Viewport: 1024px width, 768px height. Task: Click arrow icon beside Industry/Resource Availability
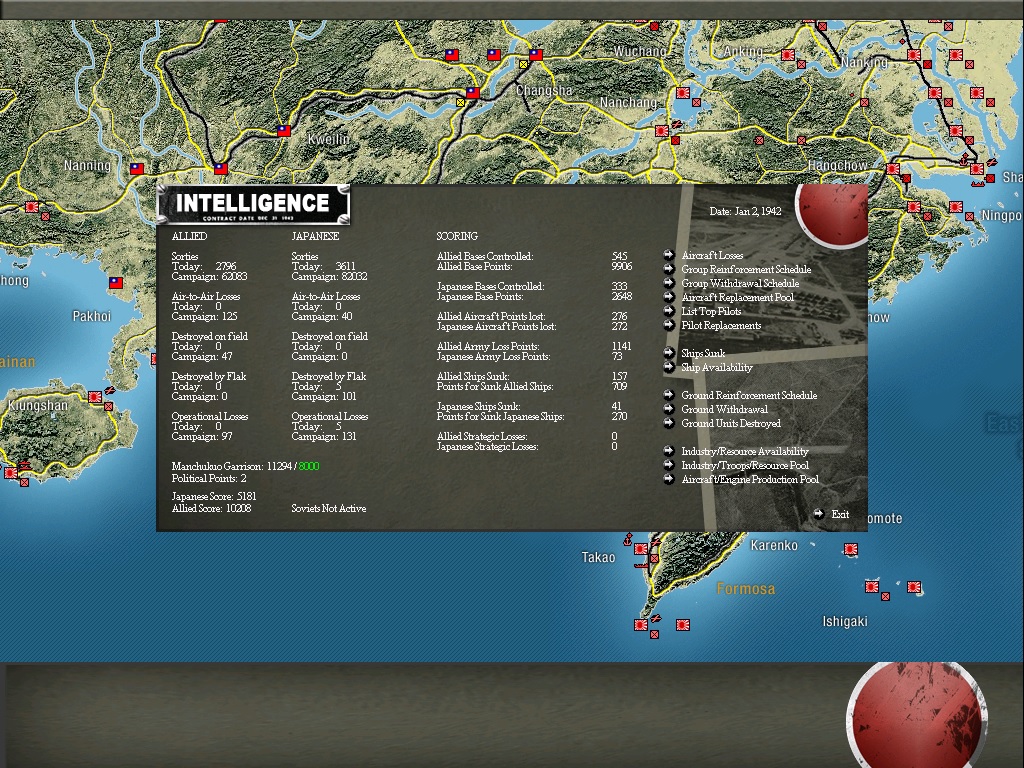pyautogui.click(x=669, y=451)
